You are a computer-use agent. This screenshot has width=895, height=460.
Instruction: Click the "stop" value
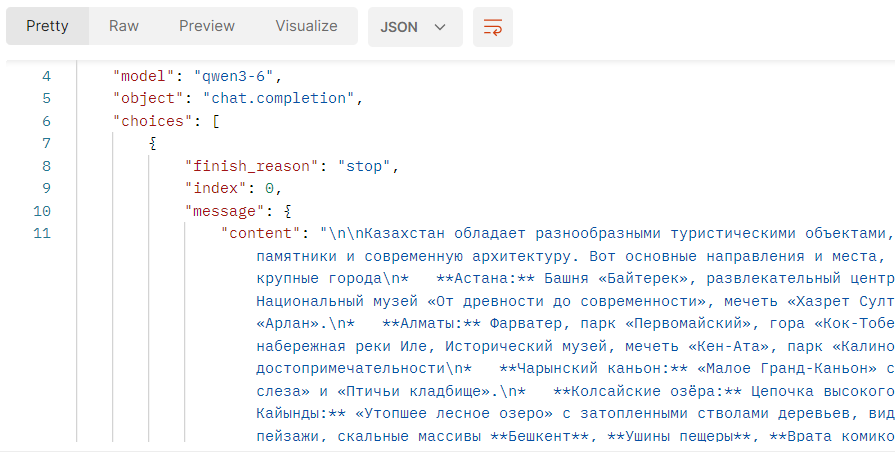[x=364, y=166]
